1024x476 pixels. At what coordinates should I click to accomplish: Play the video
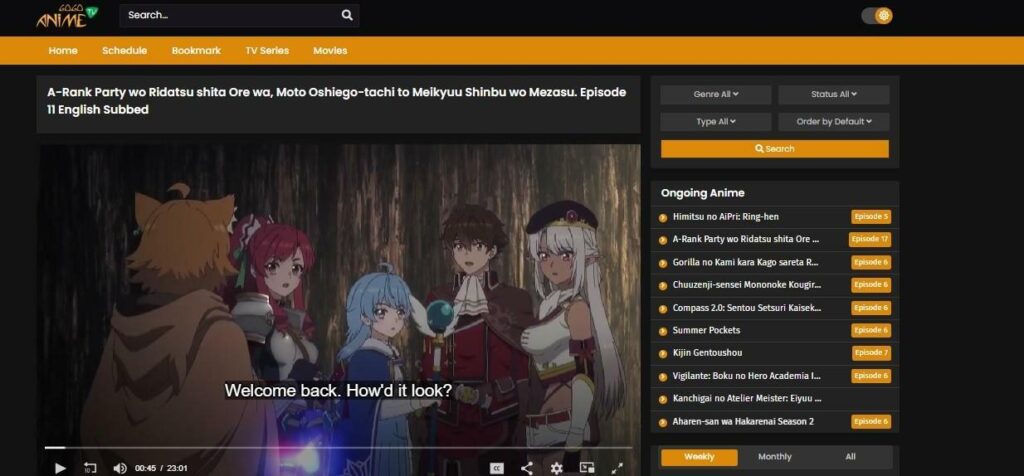(x=60, y=468)
